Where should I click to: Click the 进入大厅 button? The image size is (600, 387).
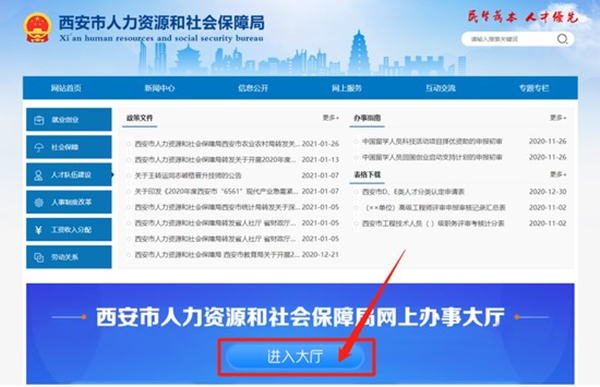pos(295,357)
